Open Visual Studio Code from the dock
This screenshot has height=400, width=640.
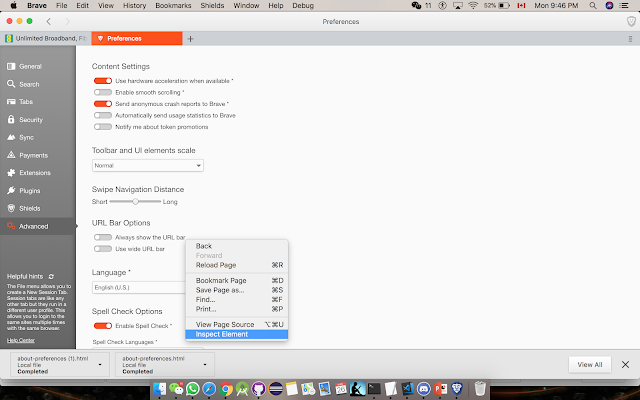[x=407, y=388]
